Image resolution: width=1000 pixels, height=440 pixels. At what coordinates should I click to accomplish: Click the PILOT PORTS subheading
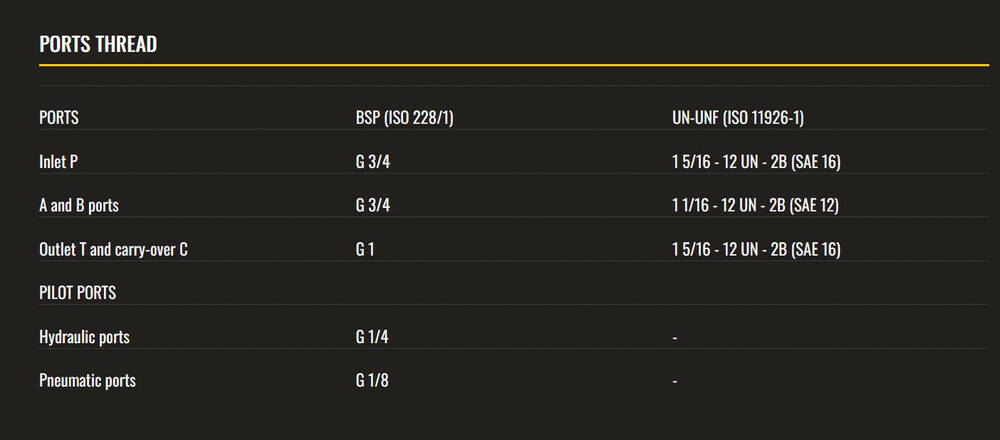coord(77,294)
